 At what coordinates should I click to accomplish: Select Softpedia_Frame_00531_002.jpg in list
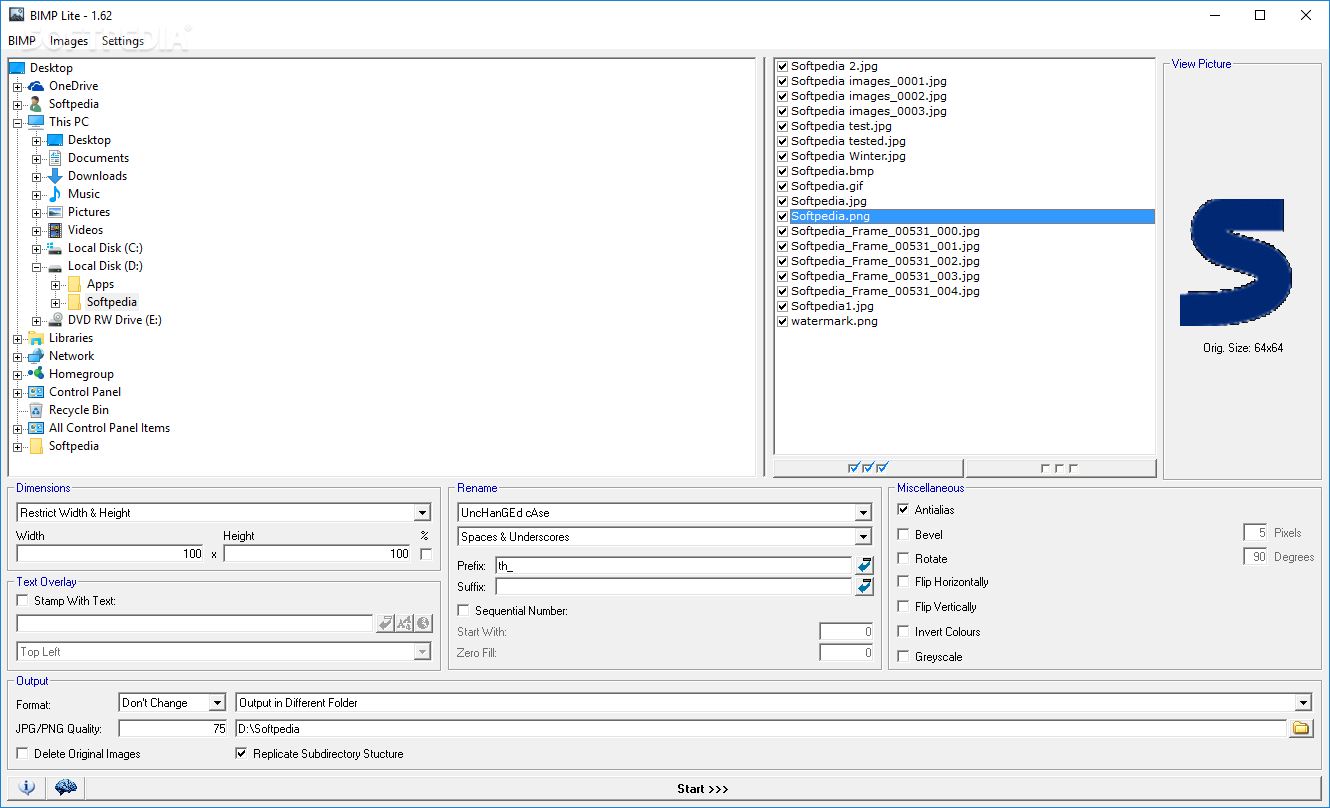(885, 261)
